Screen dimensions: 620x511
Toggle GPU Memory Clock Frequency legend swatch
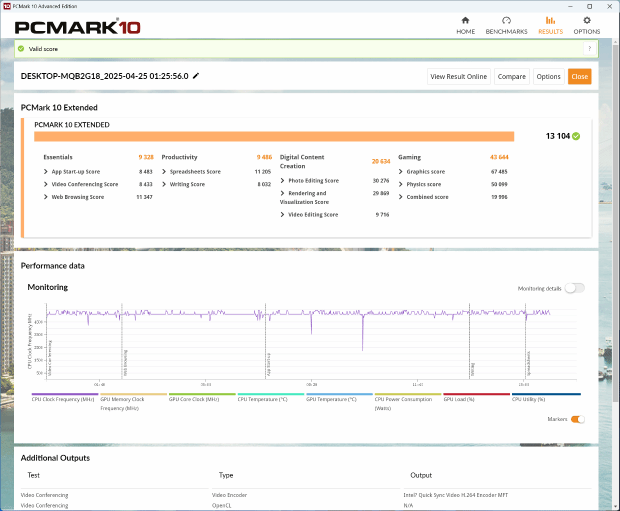coord(133,394)
